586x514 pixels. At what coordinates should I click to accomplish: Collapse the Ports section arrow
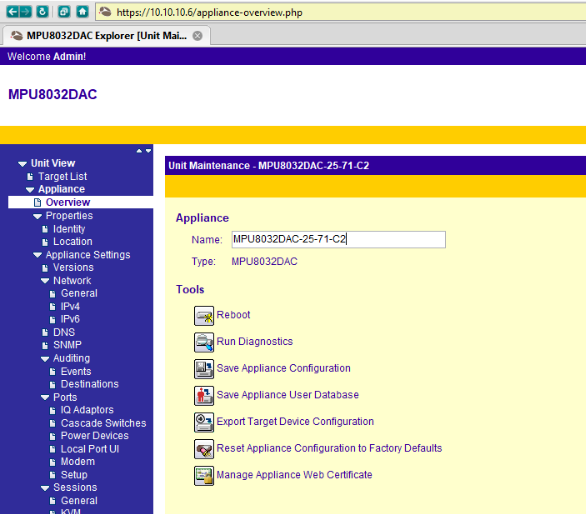point(45,397)
